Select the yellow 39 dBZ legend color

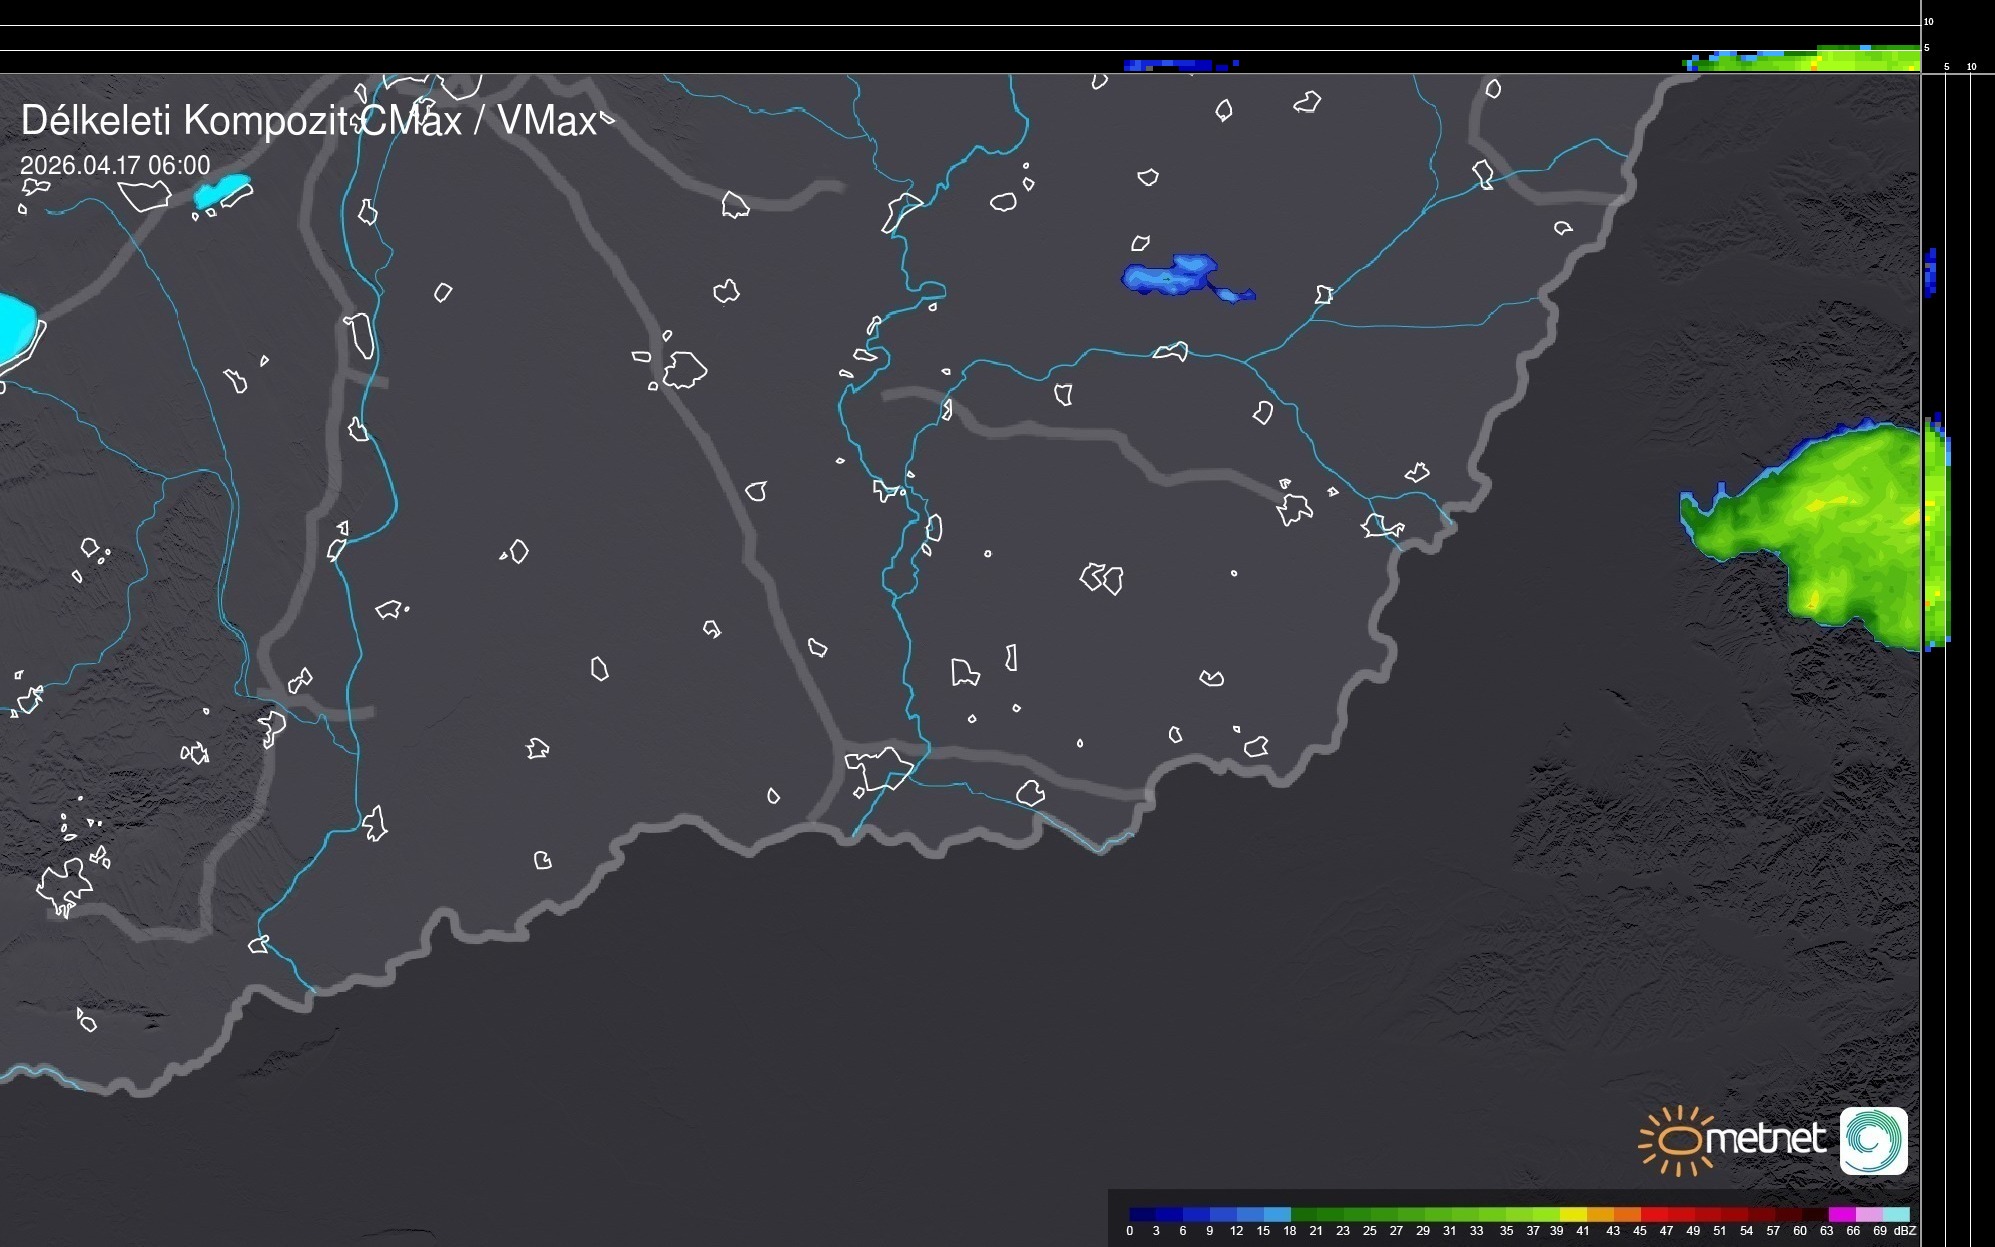tap(1571, 1214)
